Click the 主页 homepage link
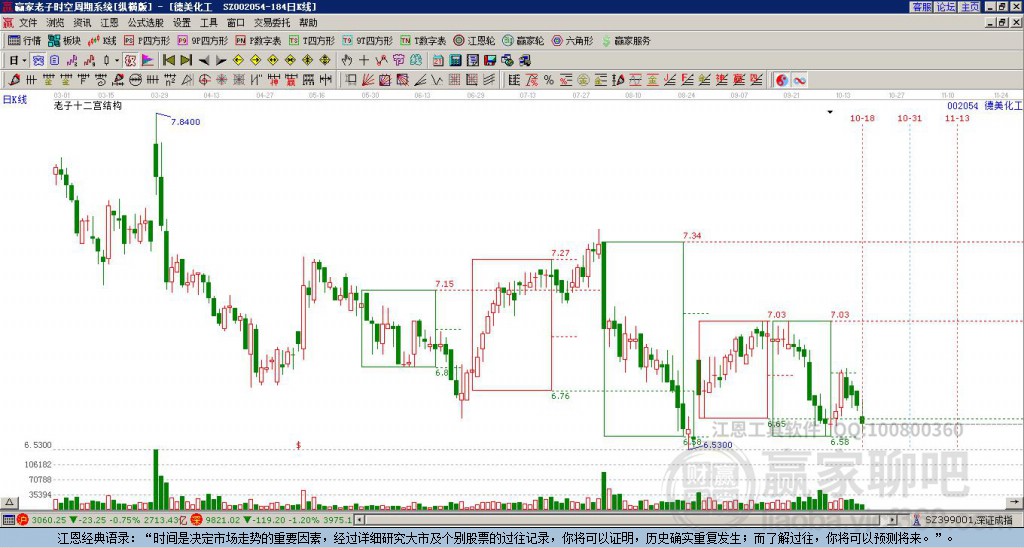 point(969,7)
